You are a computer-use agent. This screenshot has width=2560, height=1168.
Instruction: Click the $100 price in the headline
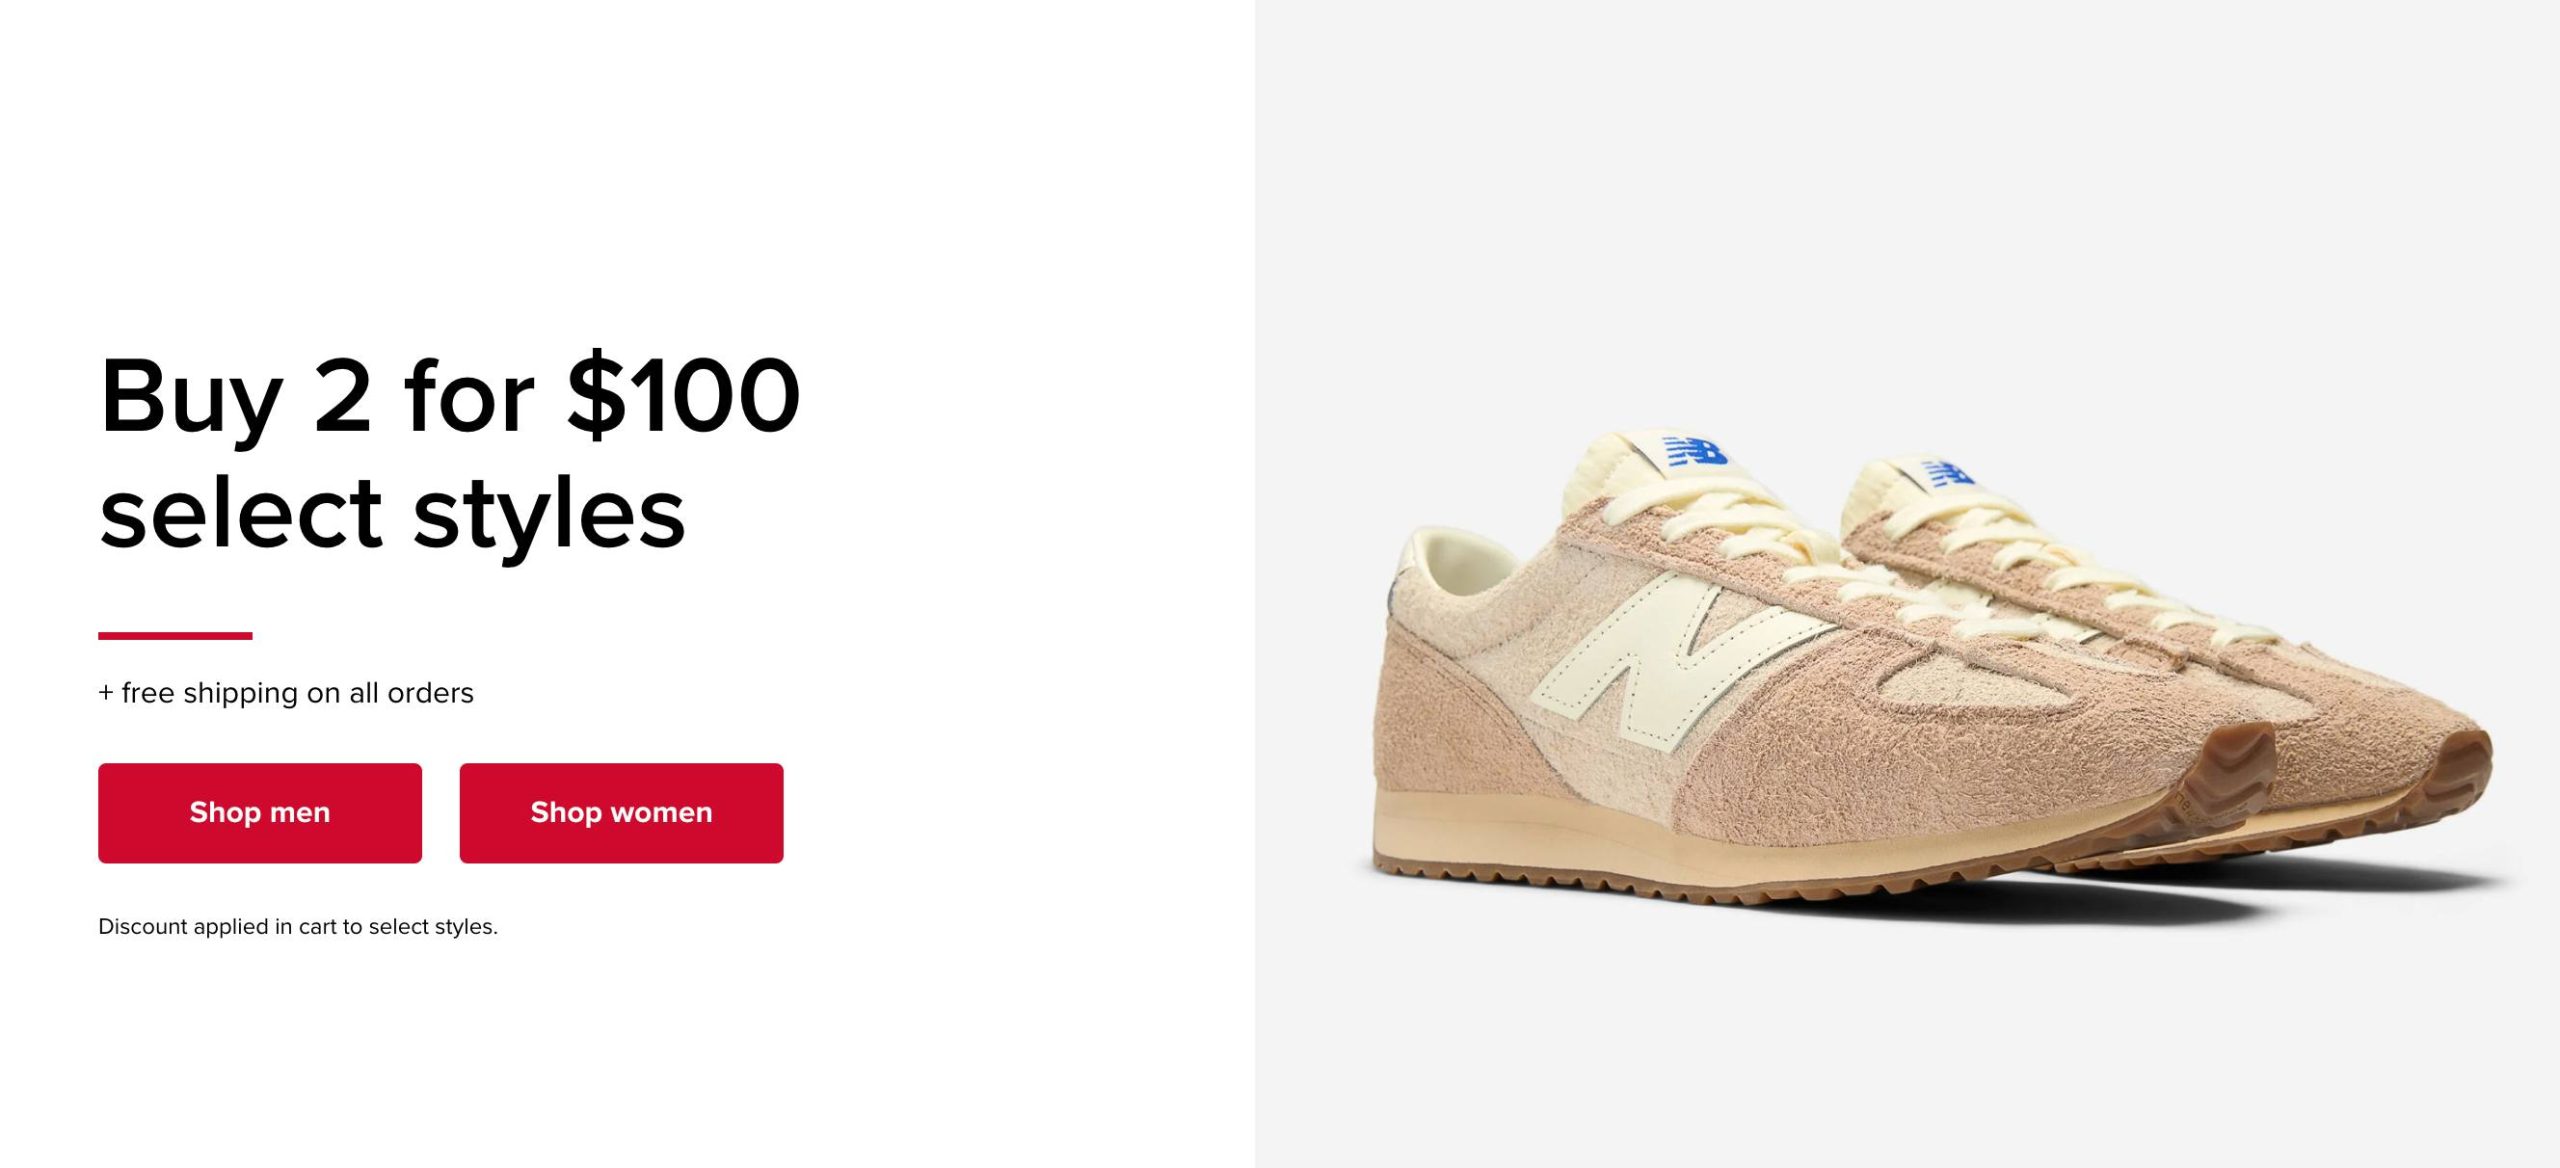coord(685,397)
